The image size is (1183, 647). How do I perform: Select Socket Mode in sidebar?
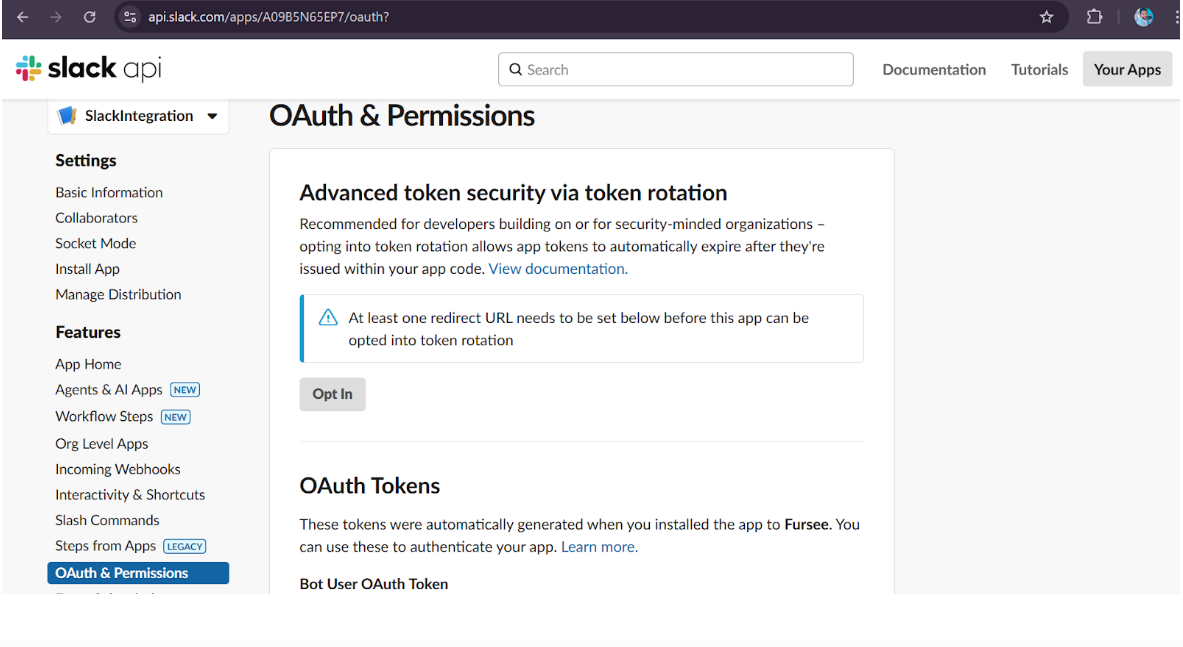[96, 244]
